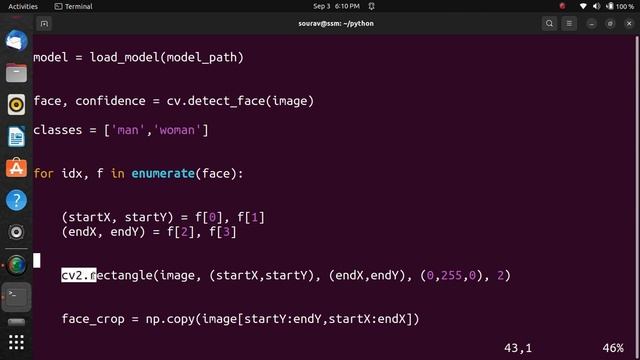
Task: Open the webcam app dock icon
Action: tap(16, 232)
